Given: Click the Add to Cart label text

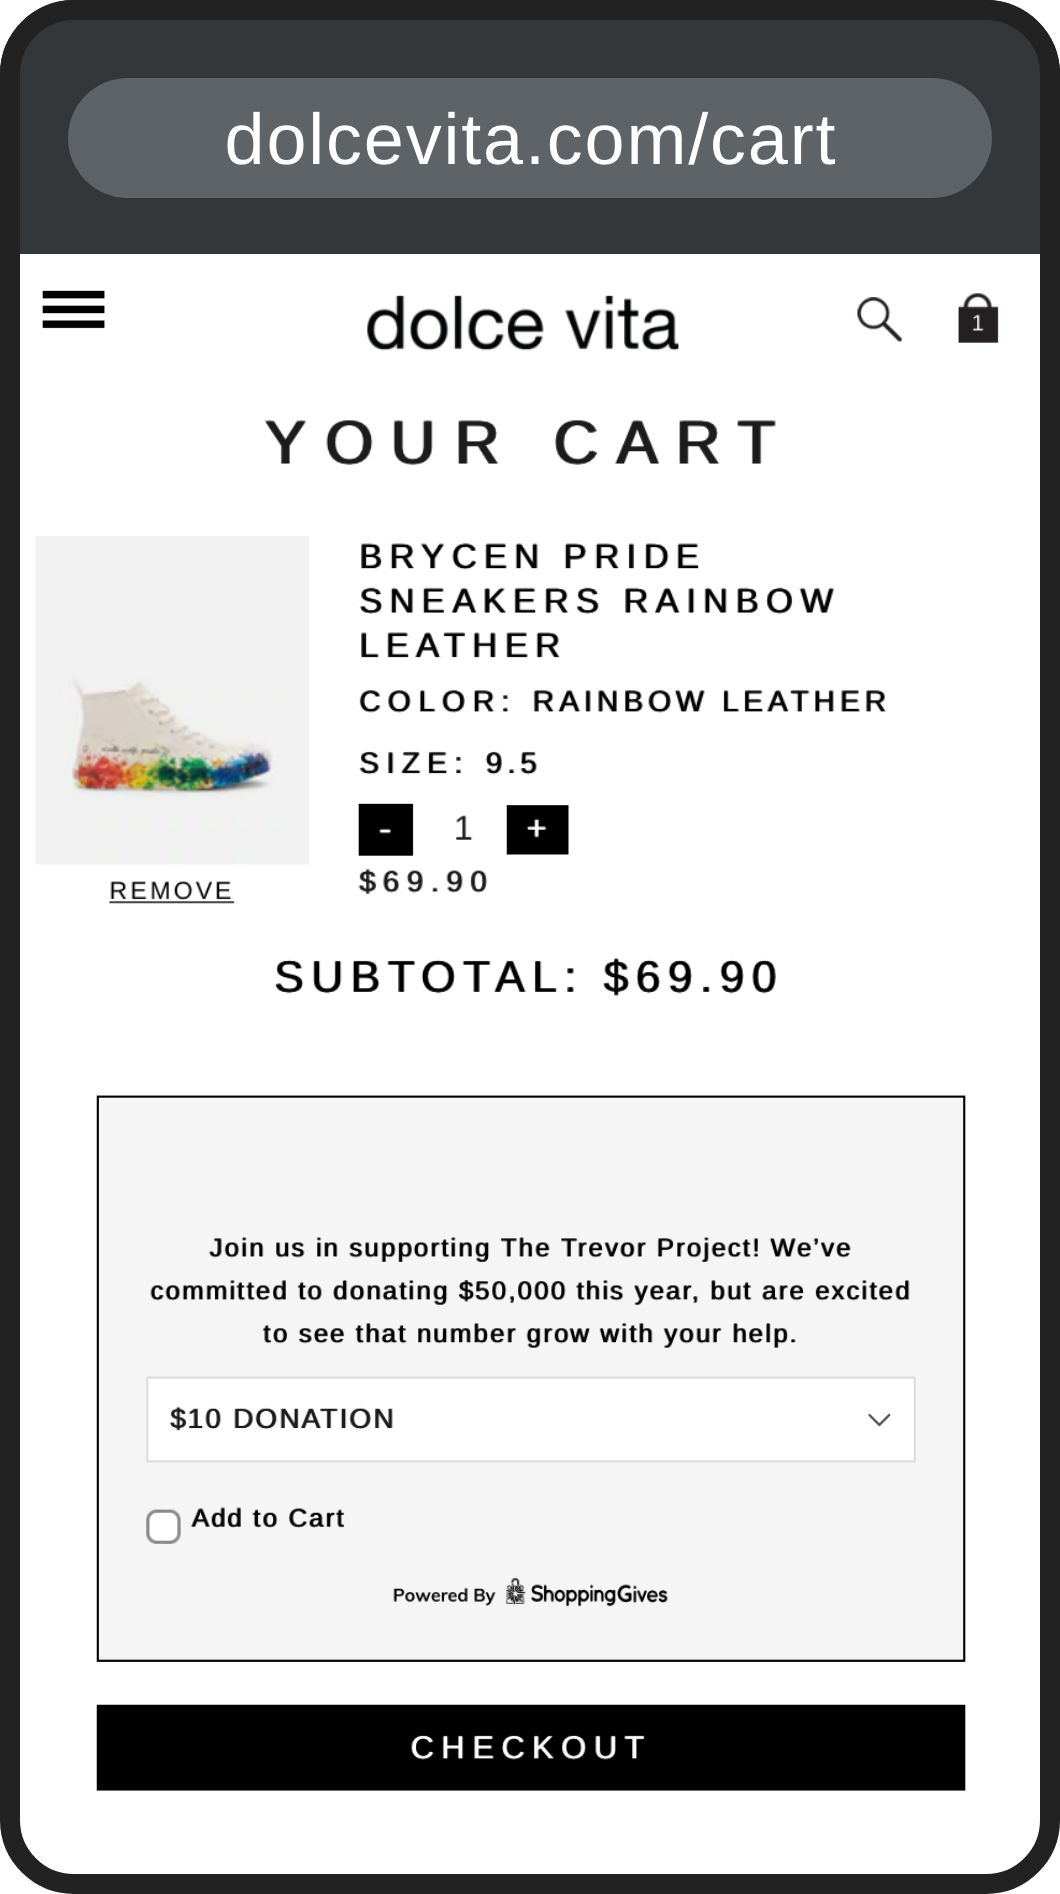Looking at the screenshot, I should point(268,1518).
